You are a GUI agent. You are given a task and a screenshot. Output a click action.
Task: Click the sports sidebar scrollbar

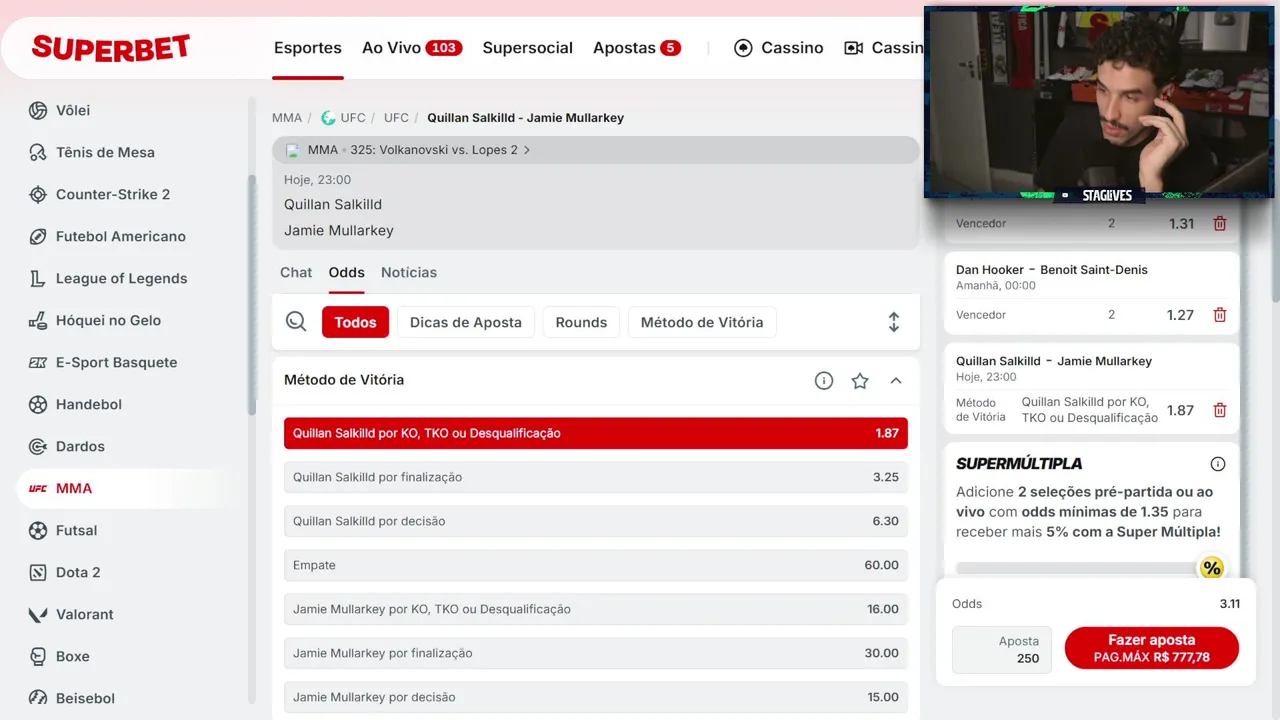pos(252,295)
